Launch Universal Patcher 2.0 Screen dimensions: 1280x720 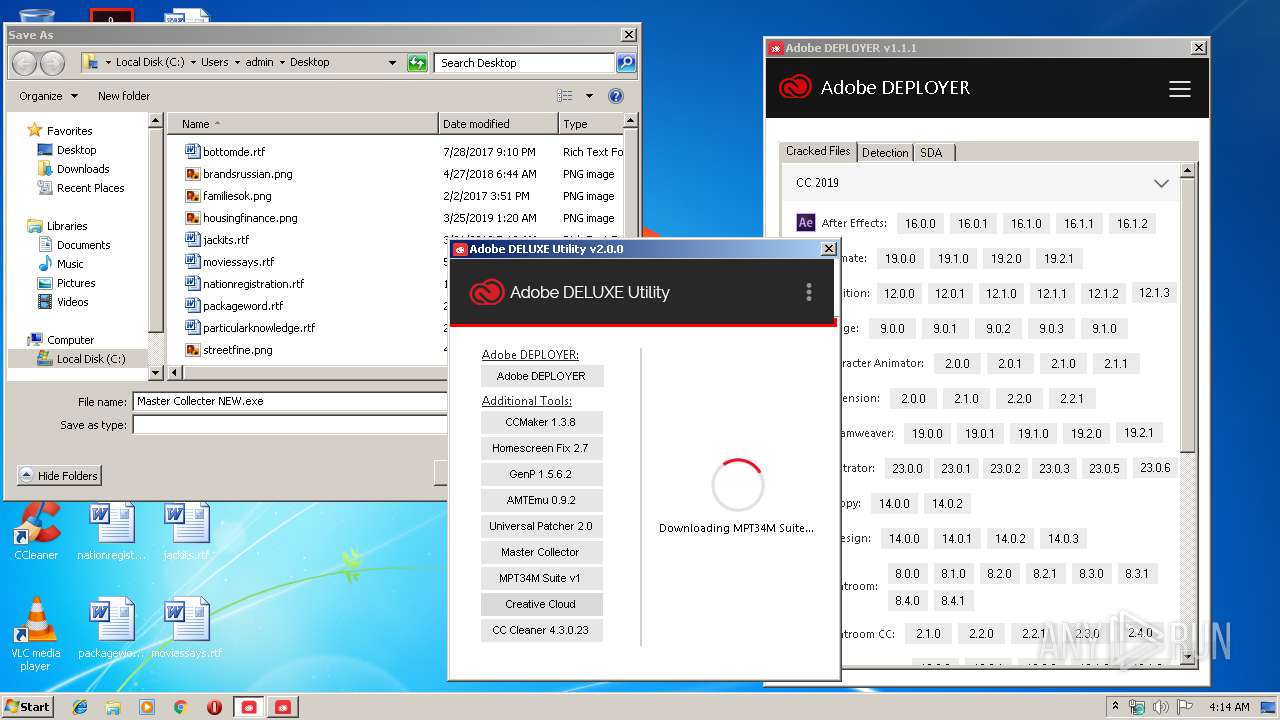(541, 526)
